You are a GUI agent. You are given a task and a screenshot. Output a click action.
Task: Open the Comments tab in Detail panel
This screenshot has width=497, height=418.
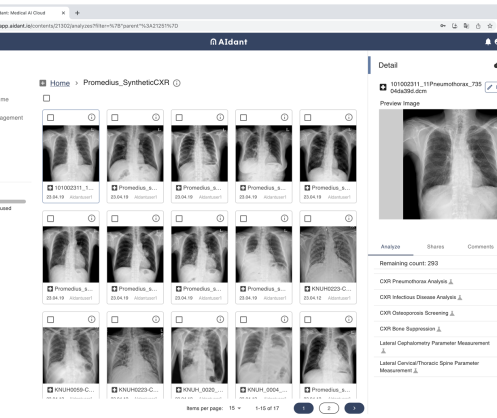coord(480,247)
